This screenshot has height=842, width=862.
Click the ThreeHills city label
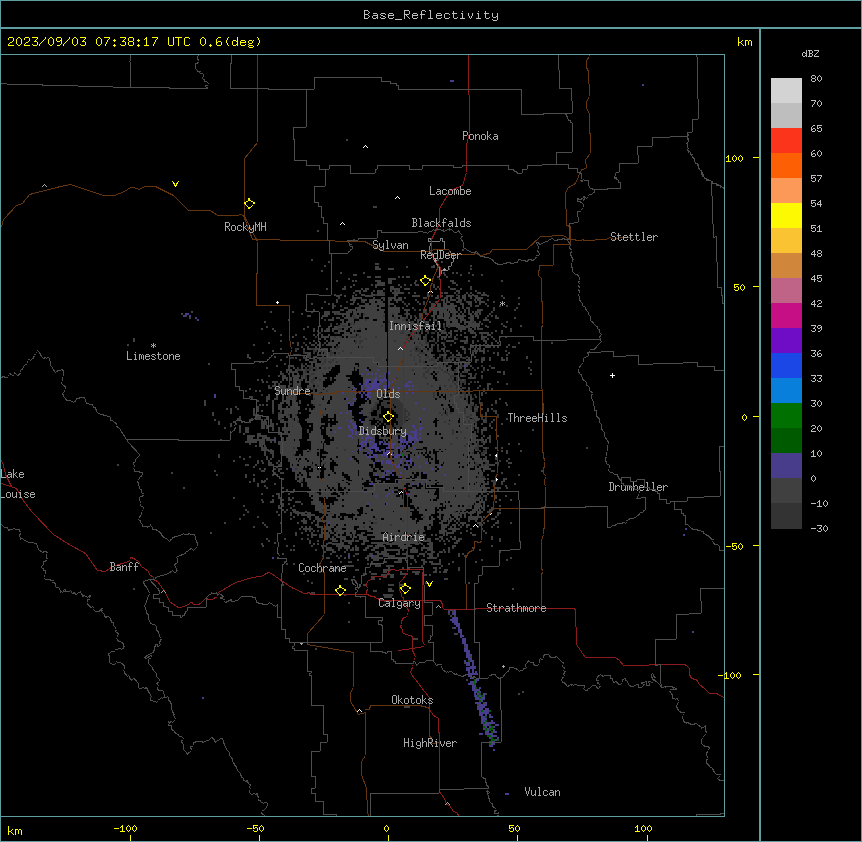[537, 418]
